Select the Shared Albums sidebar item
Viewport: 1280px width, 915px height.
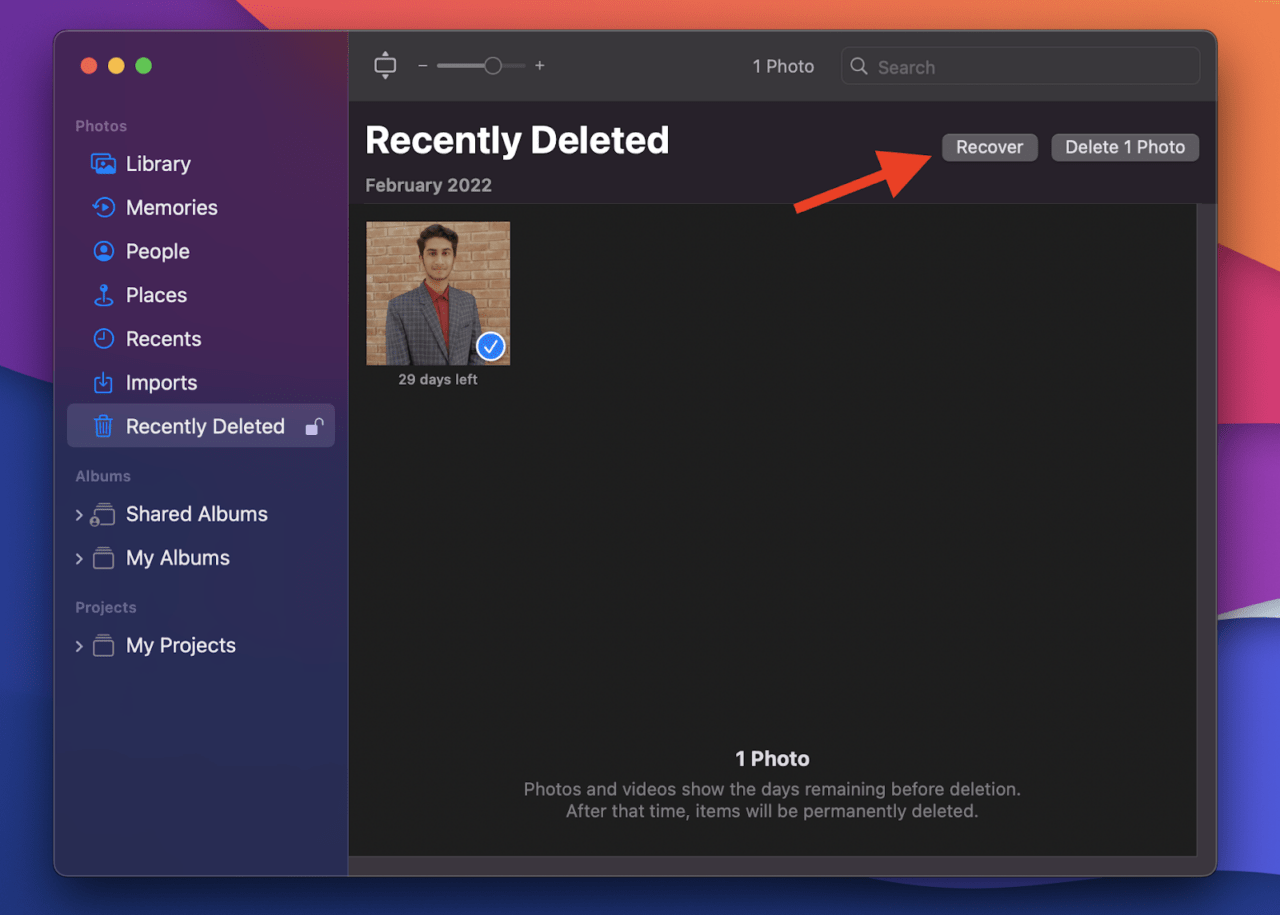point(196,514)
